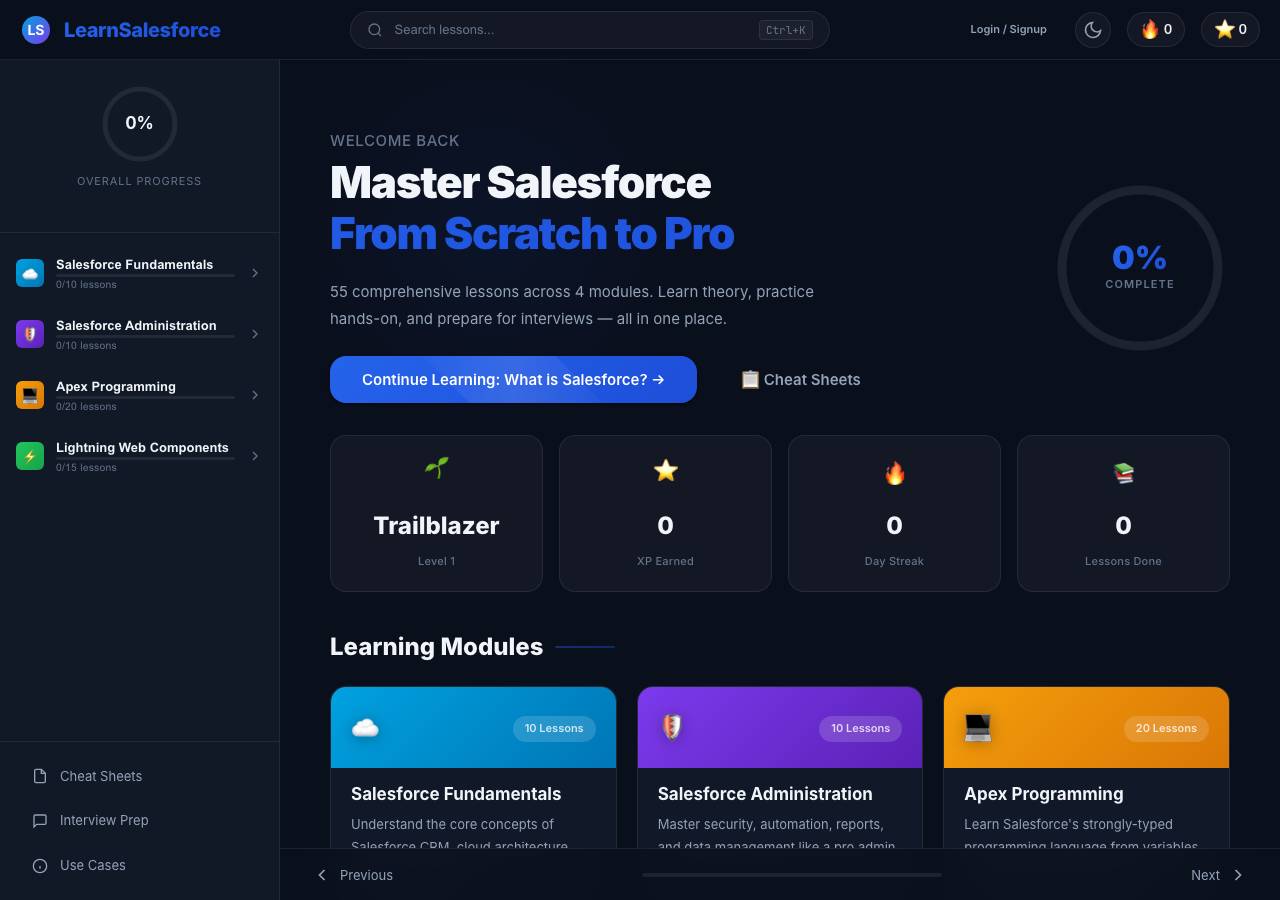Open the fire streak counter
1280x900 pixels.
pos(1156,30)
